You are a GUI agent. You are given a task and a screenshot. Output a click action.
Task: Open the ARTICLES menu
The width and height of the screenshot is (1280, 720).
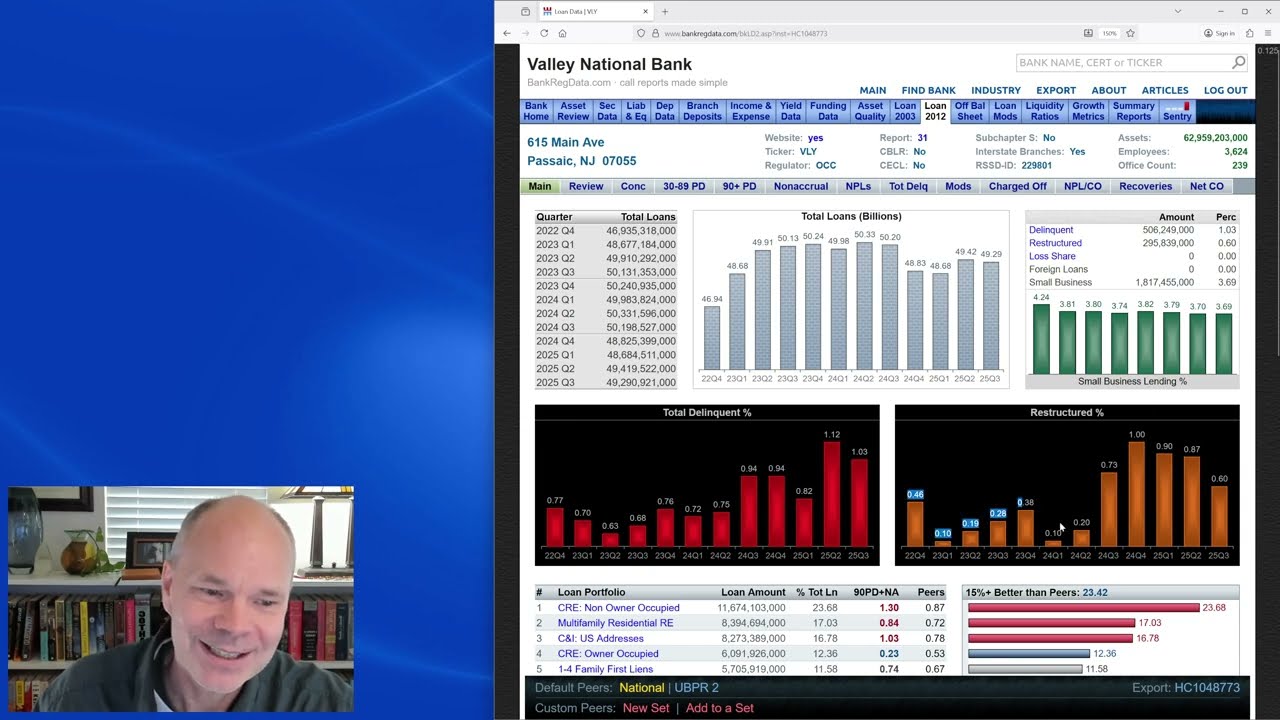coord(1165,90)
